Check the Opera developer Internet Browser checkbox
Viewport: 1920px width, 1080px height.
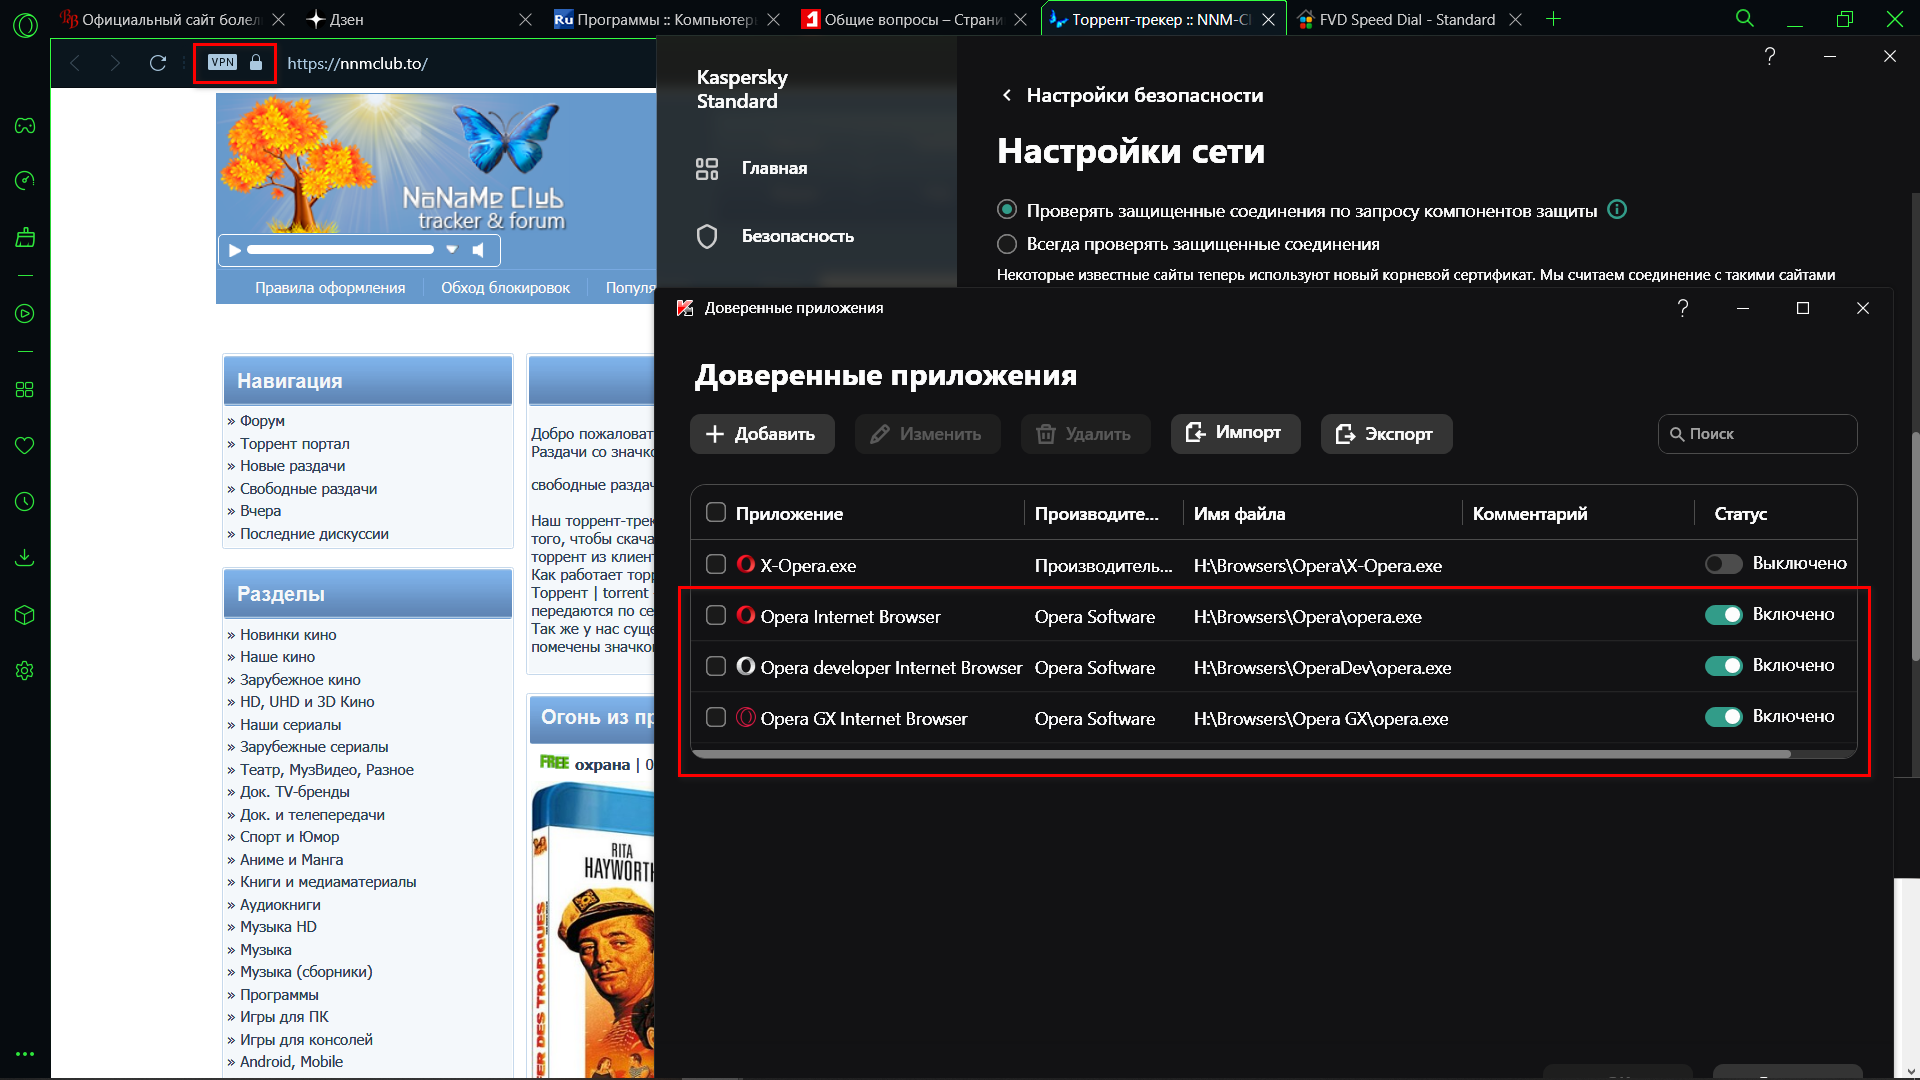(716, 667)
